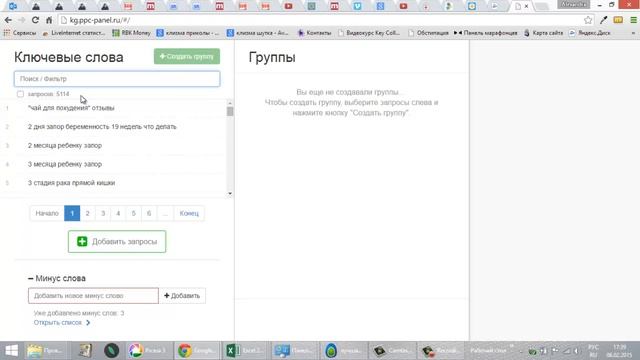This screenshot has width=640, height=360.
Task: Go to page 3 of keywords
Action: point(103,213)
